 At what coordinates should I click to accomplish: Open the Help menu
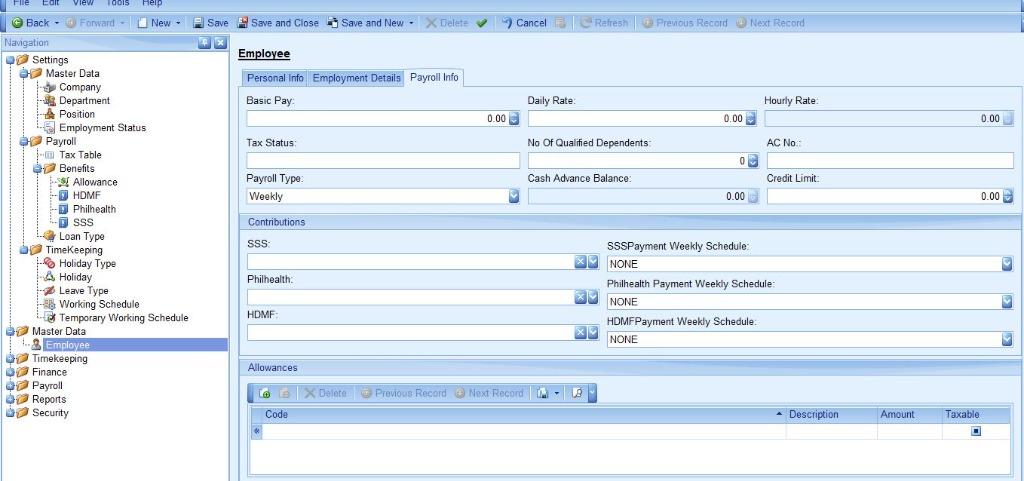[x=152, y=3]
